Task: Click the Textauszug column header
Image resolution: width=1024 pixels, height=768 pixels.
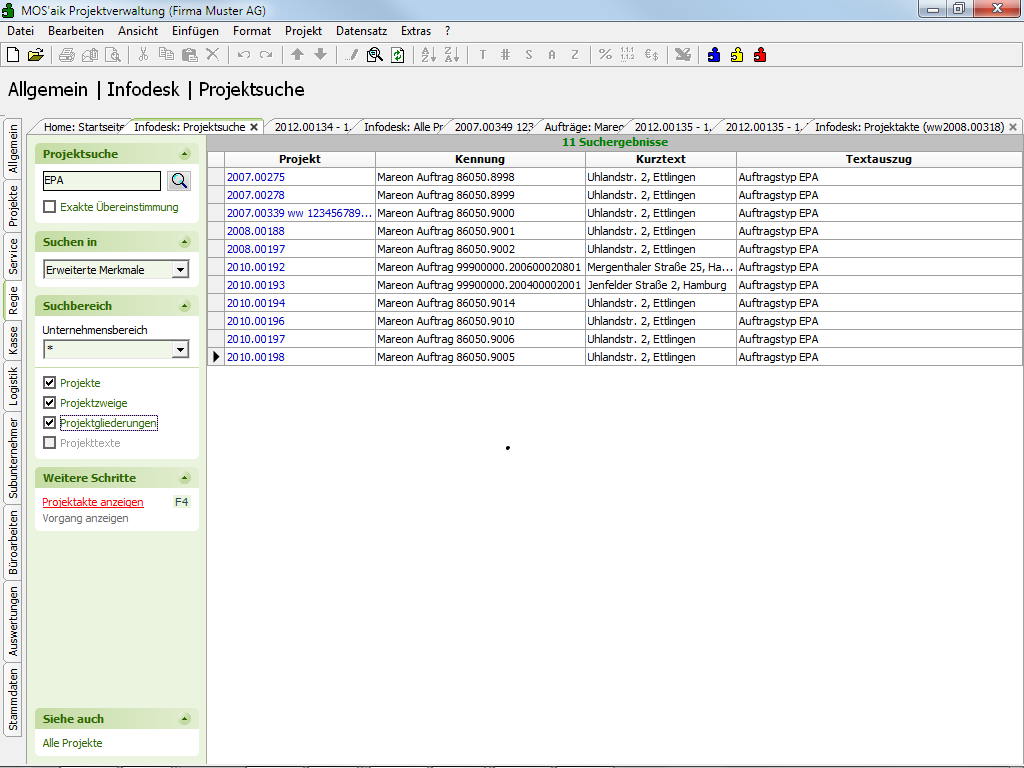Action: [878, 159]
